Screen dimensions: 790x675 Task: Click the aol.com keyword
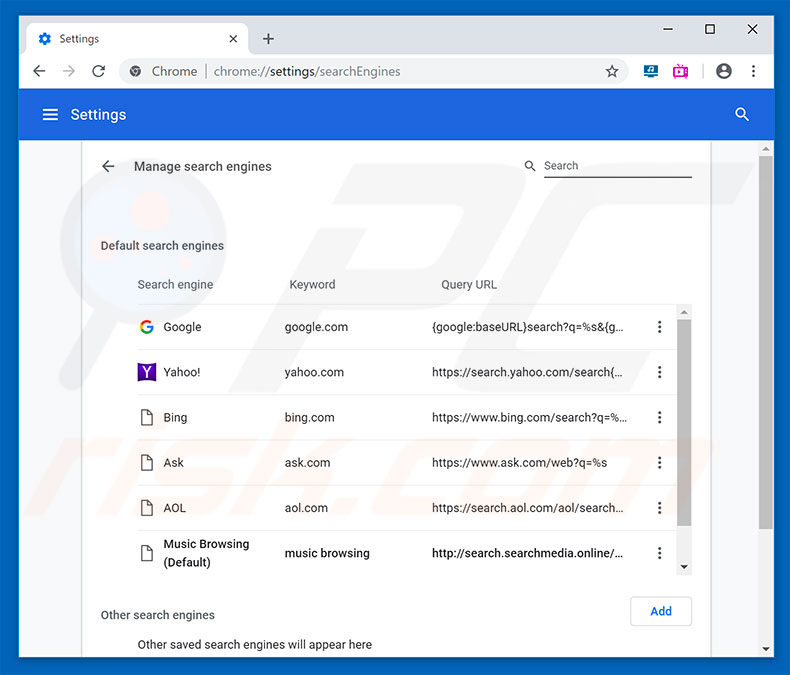pos(306,508)
